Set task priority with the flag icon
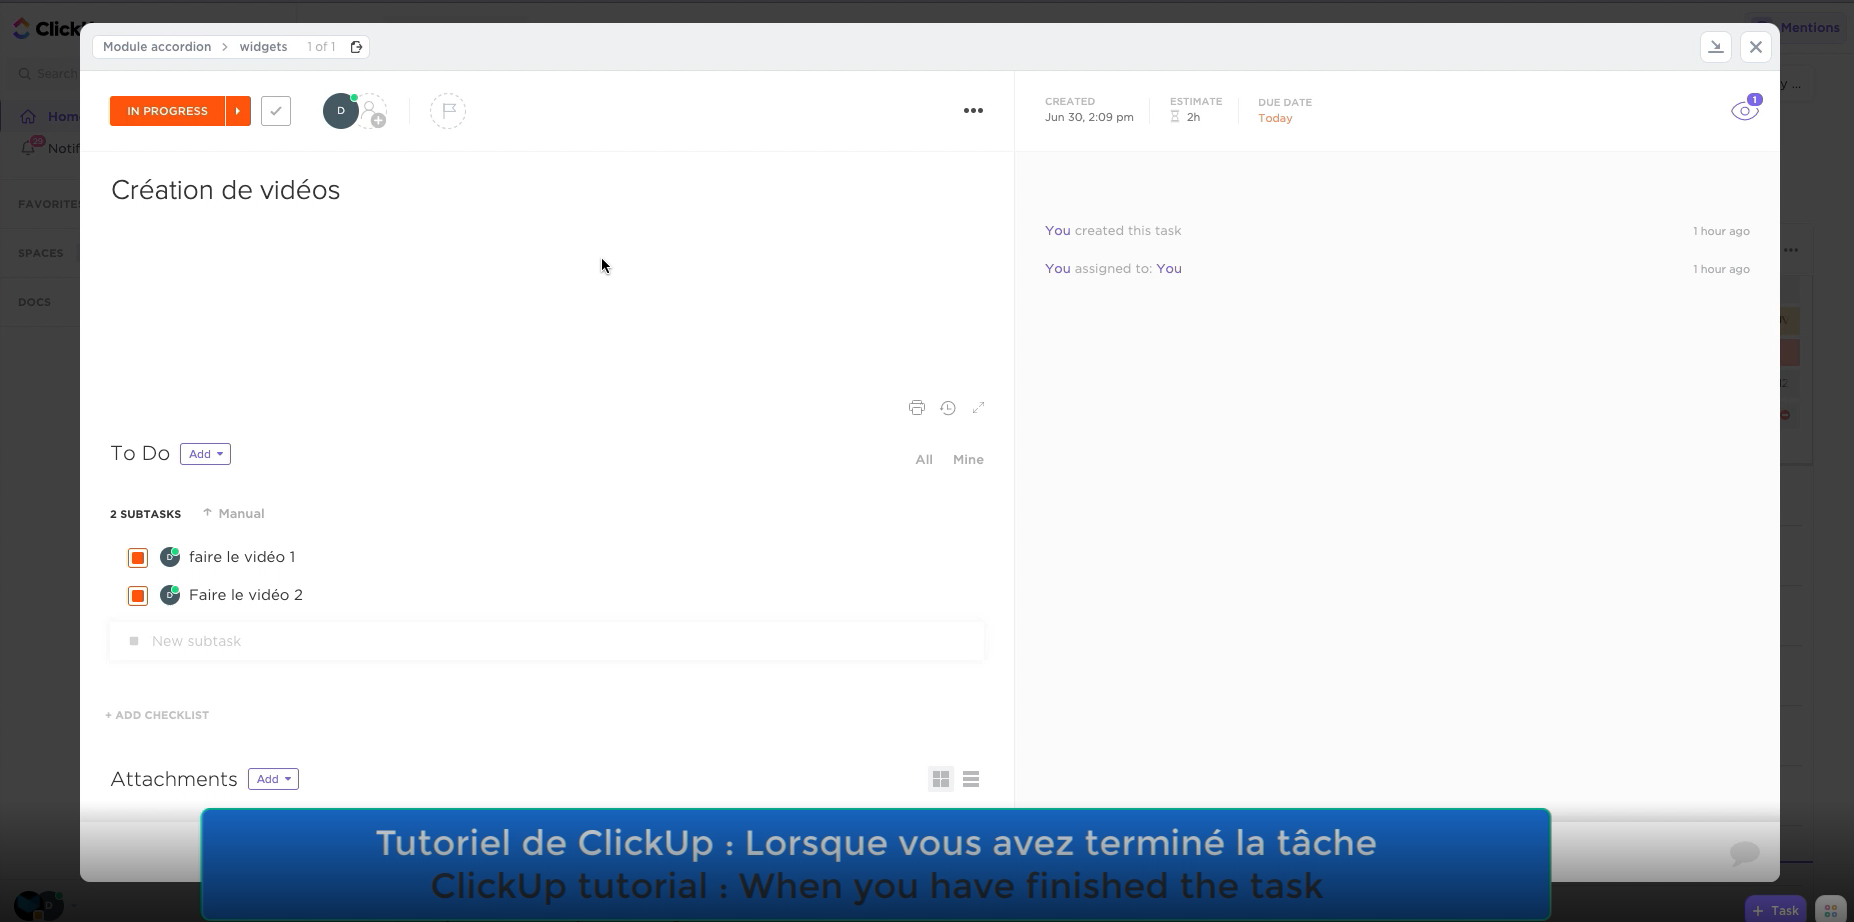The width and height of the screenshot is (1854, 922). coord(448,111)
